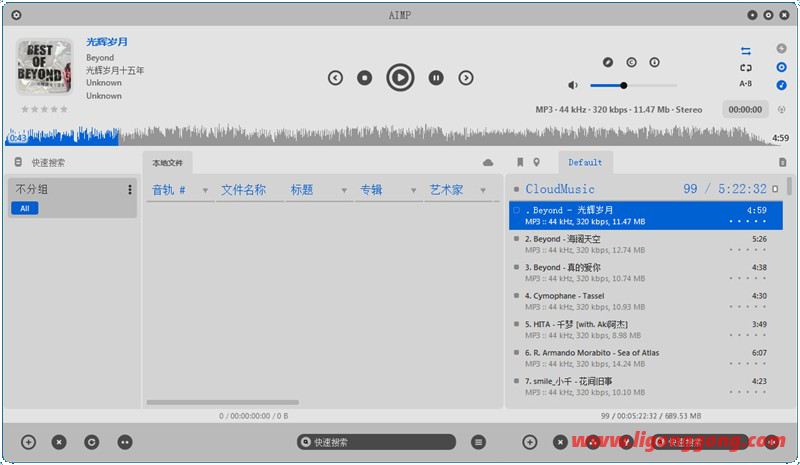Select playlist track Beyond - 光辉岁月
Viewport: 800px width, 465px height.
coord(645,215)
